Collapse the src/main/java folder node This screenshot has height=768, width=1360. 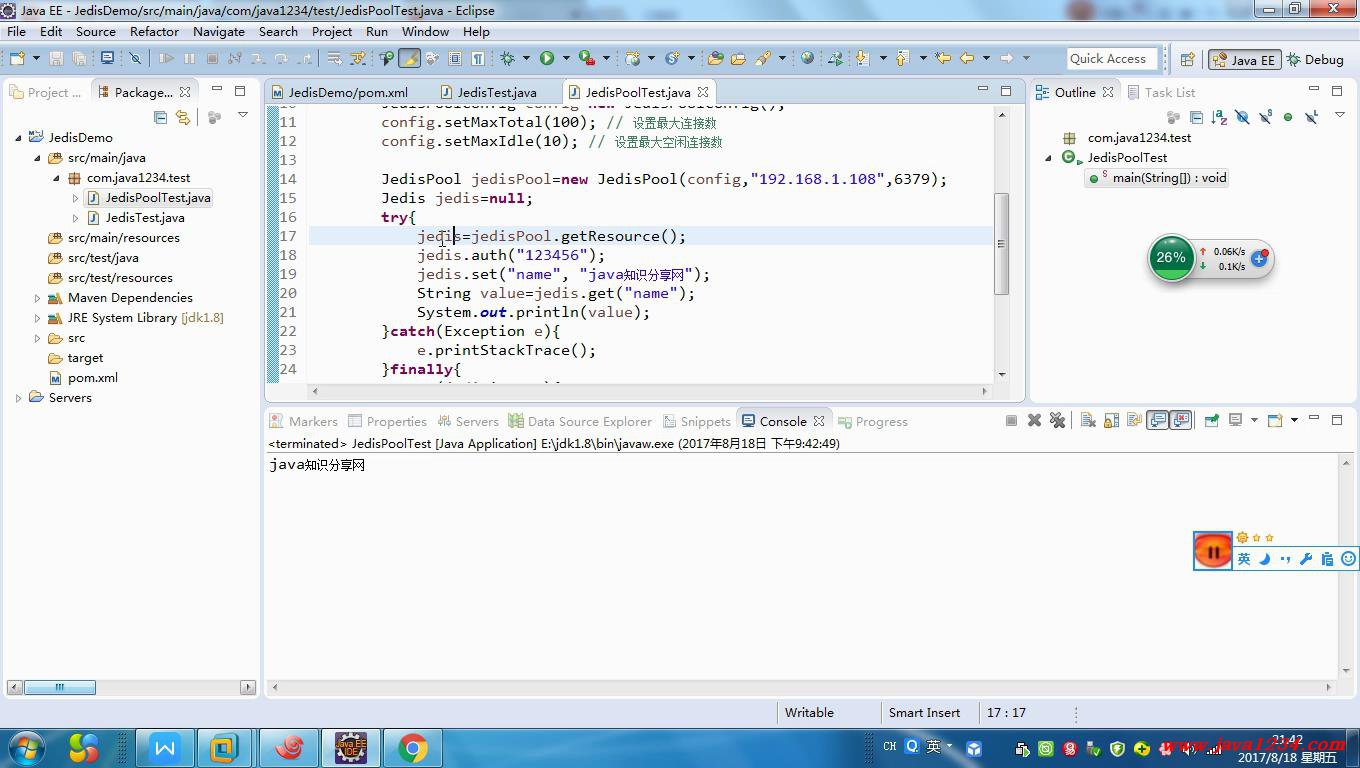point(37,158)
